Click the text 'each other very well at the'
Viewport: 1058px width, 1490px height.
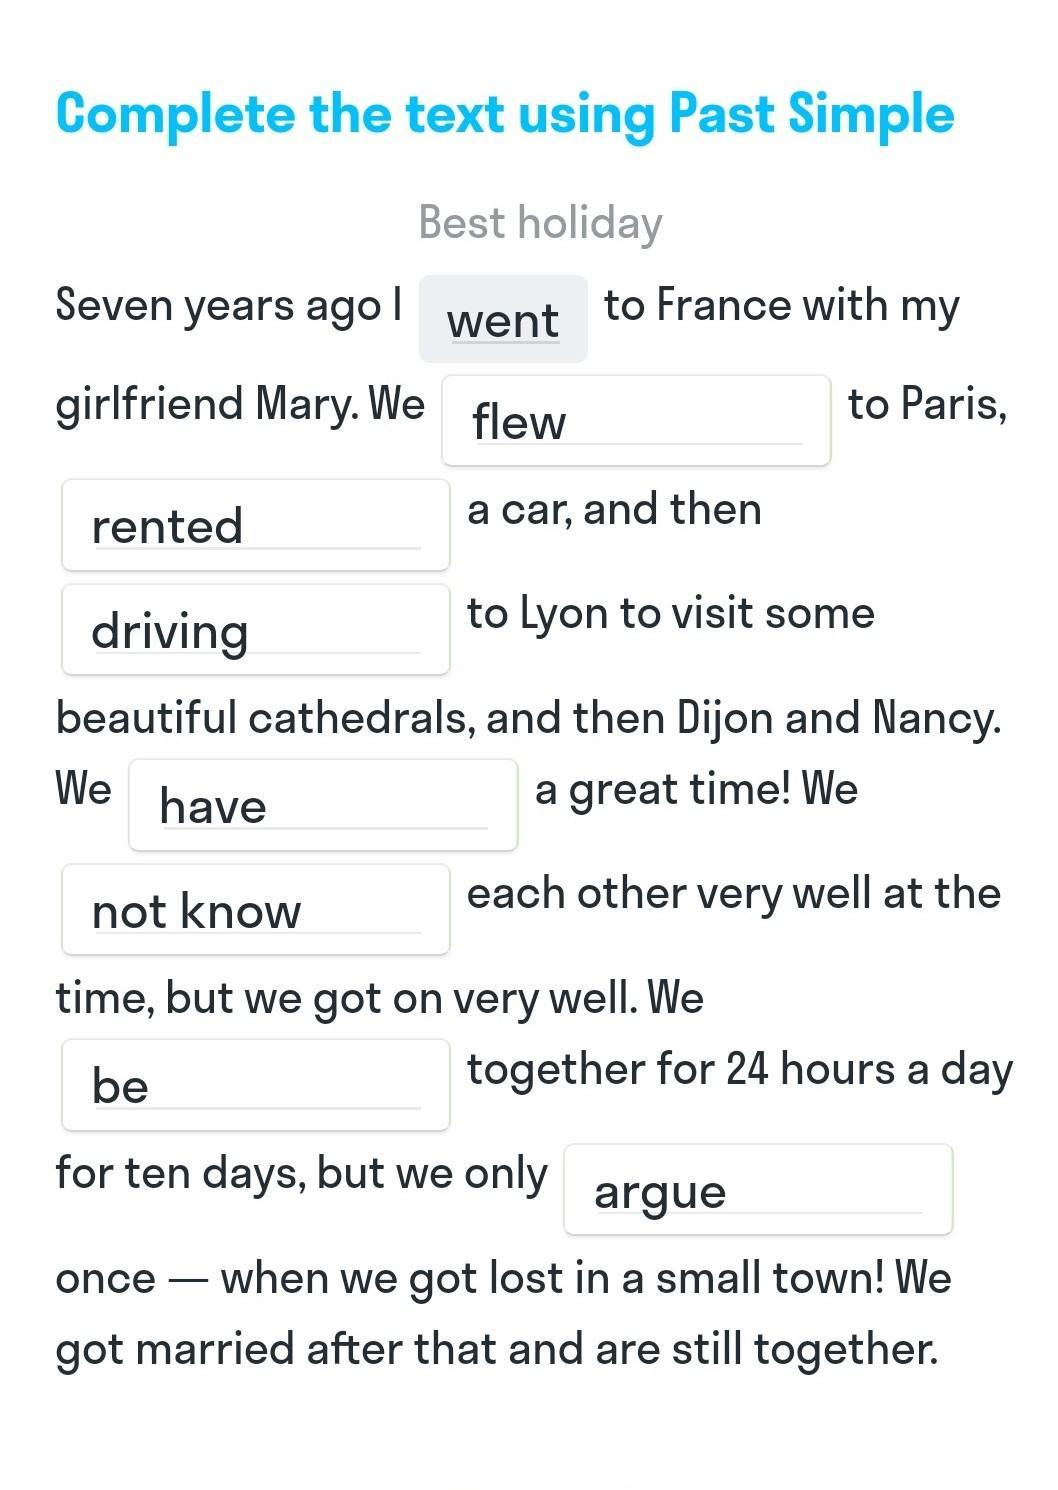pyautogui.click(x=733, y=893)
